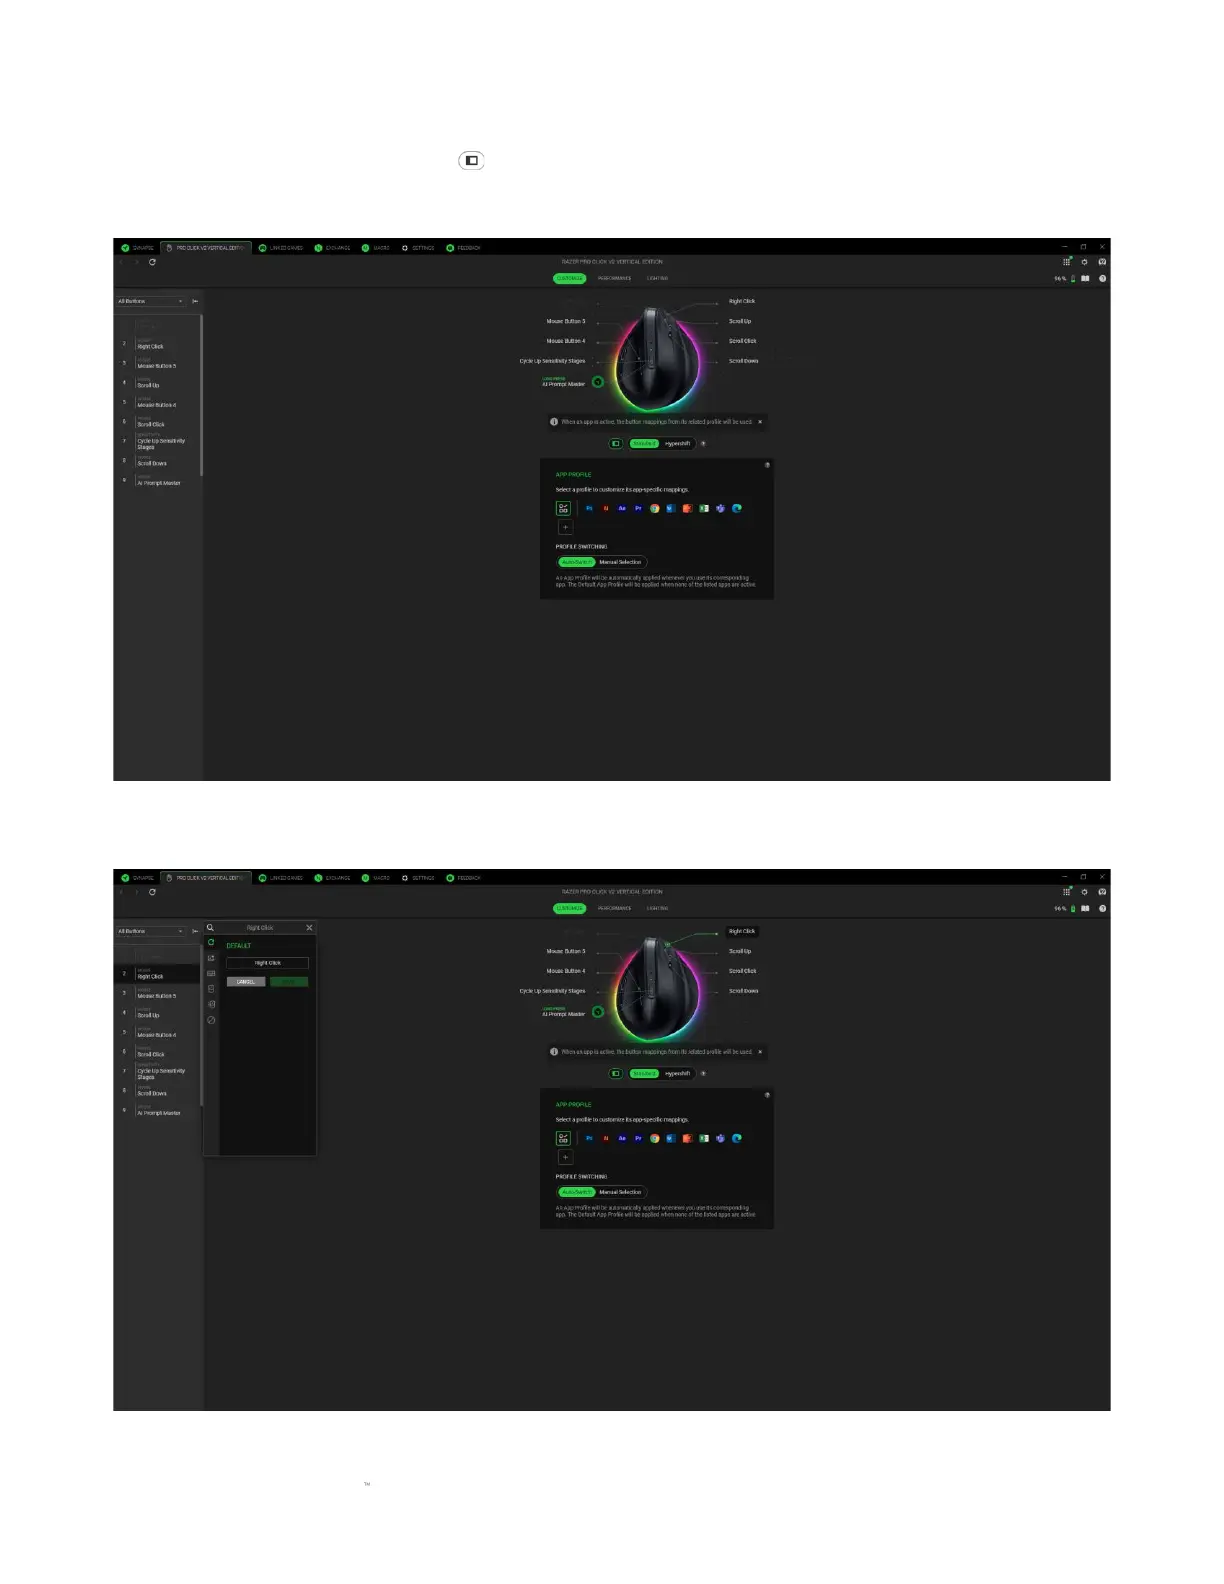Close the Right Click assignment panel

[309, 928]
